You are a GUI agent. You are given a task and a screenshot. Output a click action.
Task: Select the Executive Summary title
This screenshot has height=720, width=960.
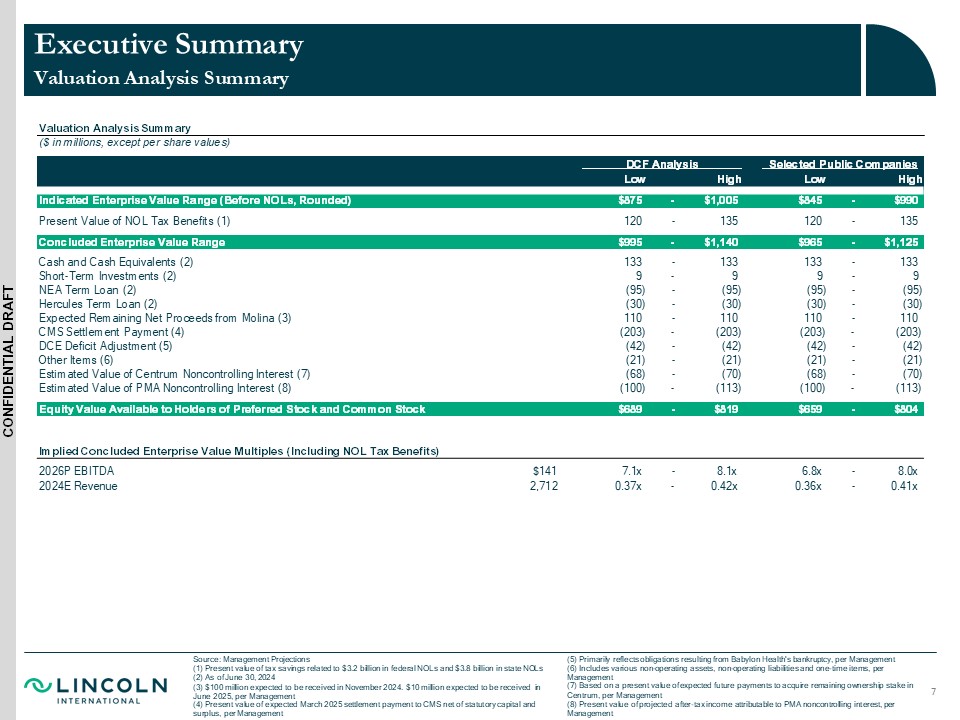click(x=168, y=45)
